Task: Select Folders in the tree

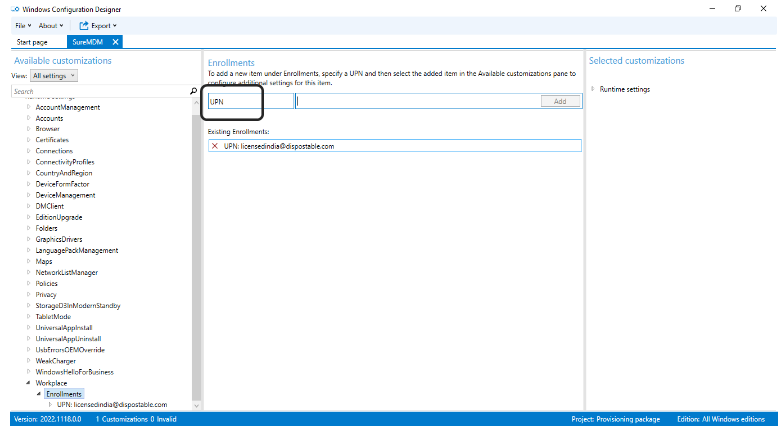Action: 46,228
